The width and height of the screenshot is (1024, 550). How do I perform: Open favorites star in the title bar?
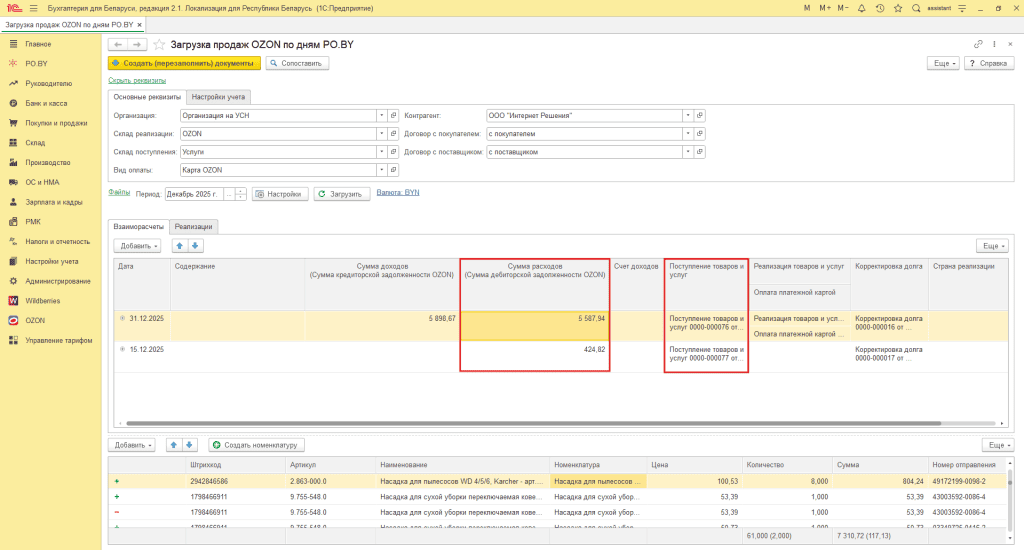point(898,8)
